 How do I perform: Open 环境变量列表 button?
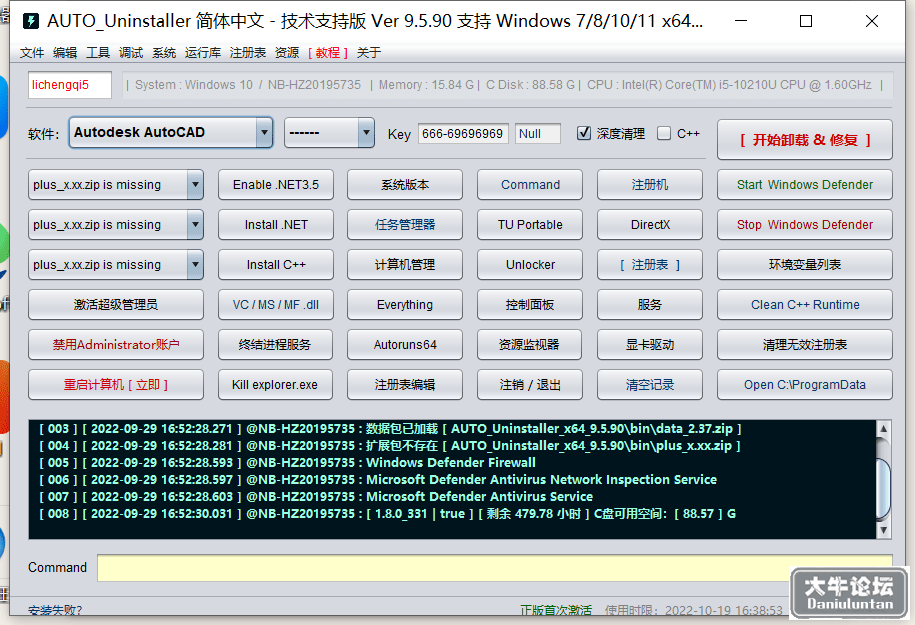coord(805,264)
